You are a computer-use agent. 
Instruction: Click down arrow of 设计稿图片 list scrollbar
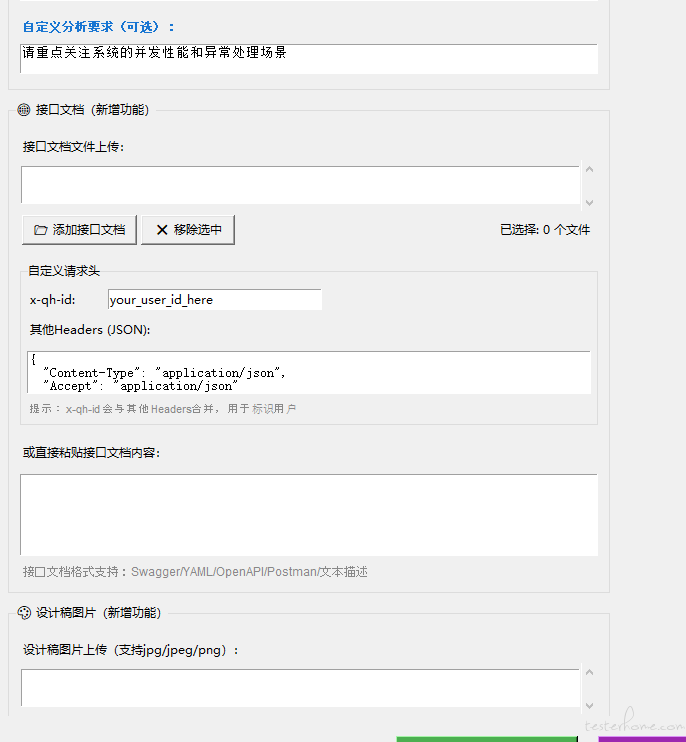589,704
